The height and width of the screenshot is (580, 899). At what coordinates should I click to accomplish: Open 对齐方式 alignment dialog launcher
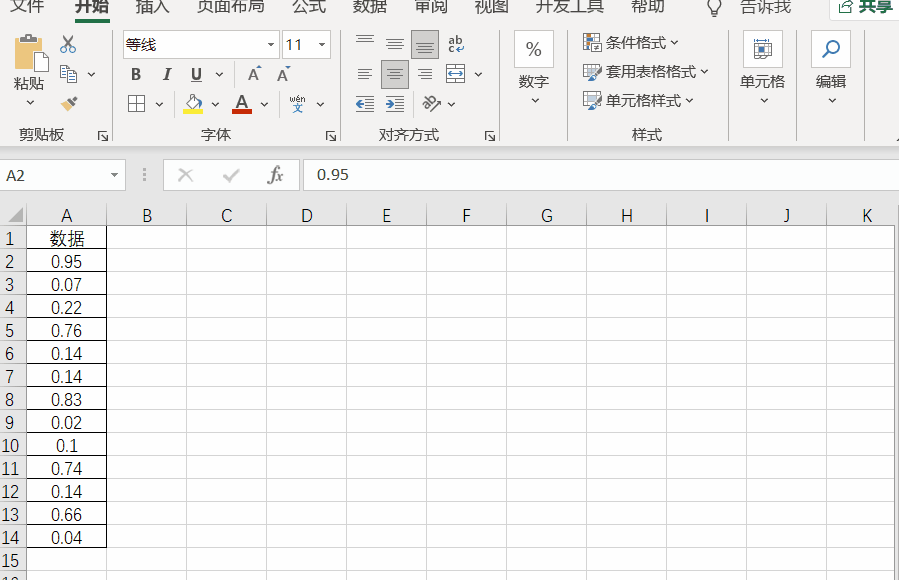(490, 135)
